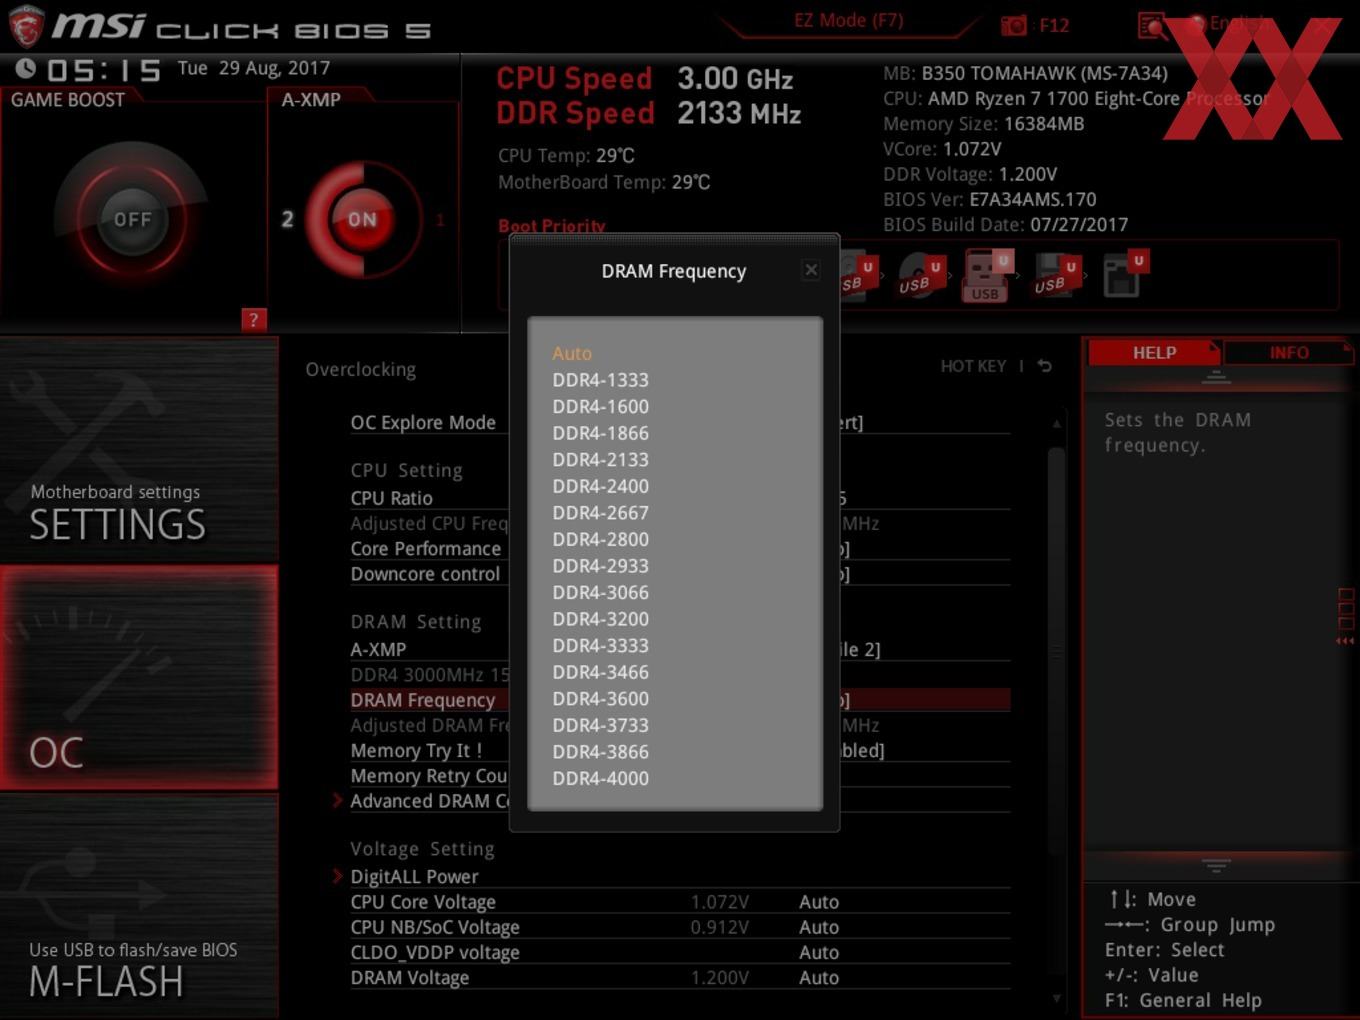This screenshot has height=1020, width=1360.
Task: Click the back arrow beside HOT KEY
Action: click(x=1045, y=366)
